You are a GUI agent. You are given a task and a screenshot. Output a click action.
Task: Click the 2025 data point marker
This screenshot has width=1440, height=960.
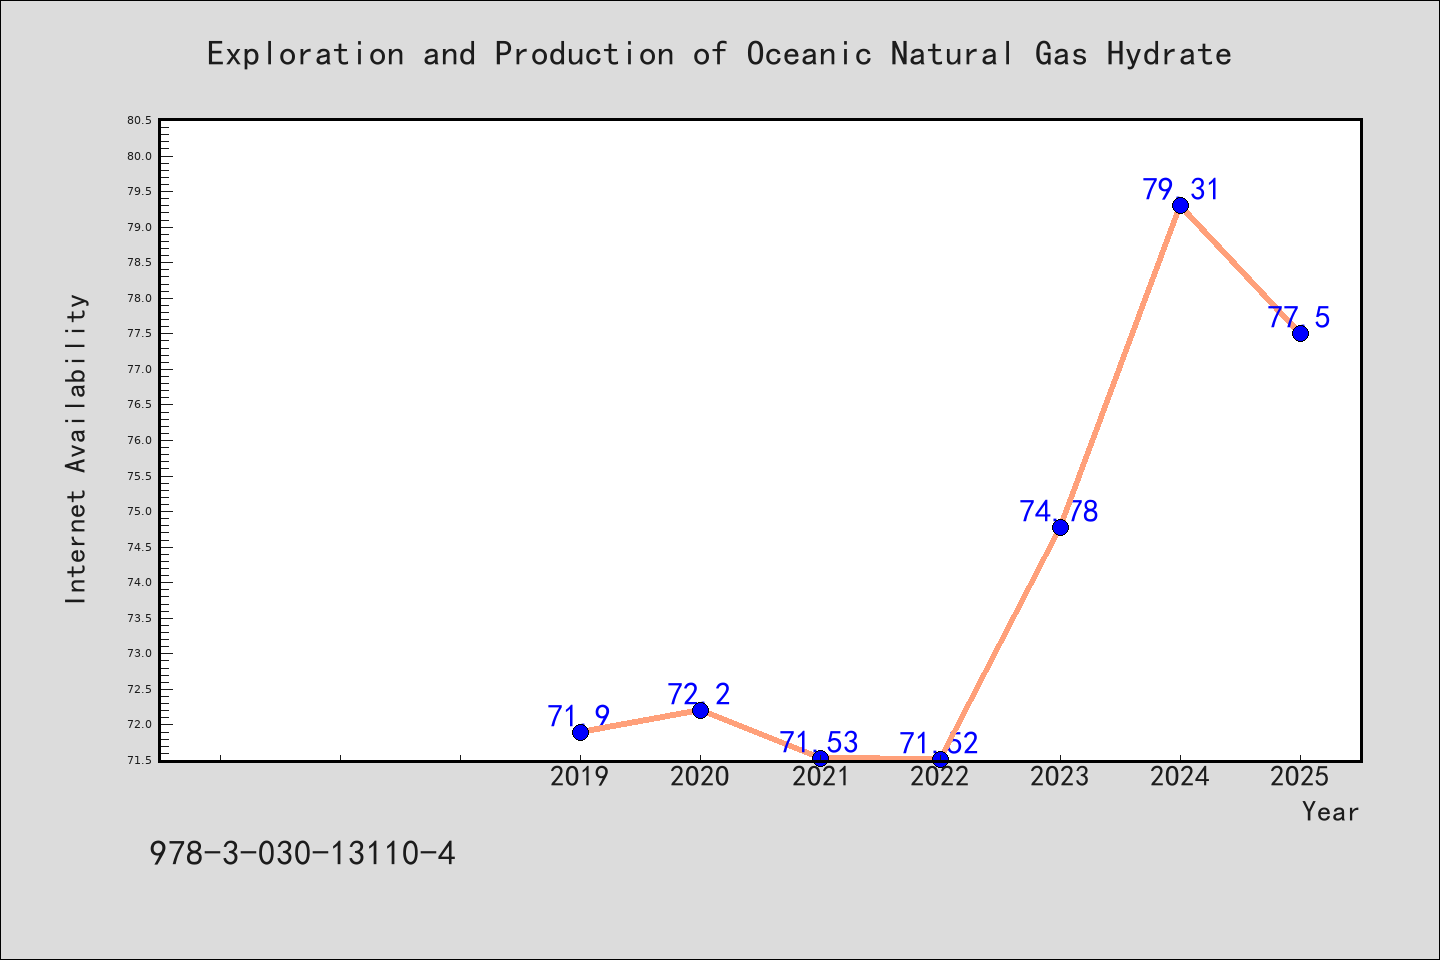click(1300, 333)
